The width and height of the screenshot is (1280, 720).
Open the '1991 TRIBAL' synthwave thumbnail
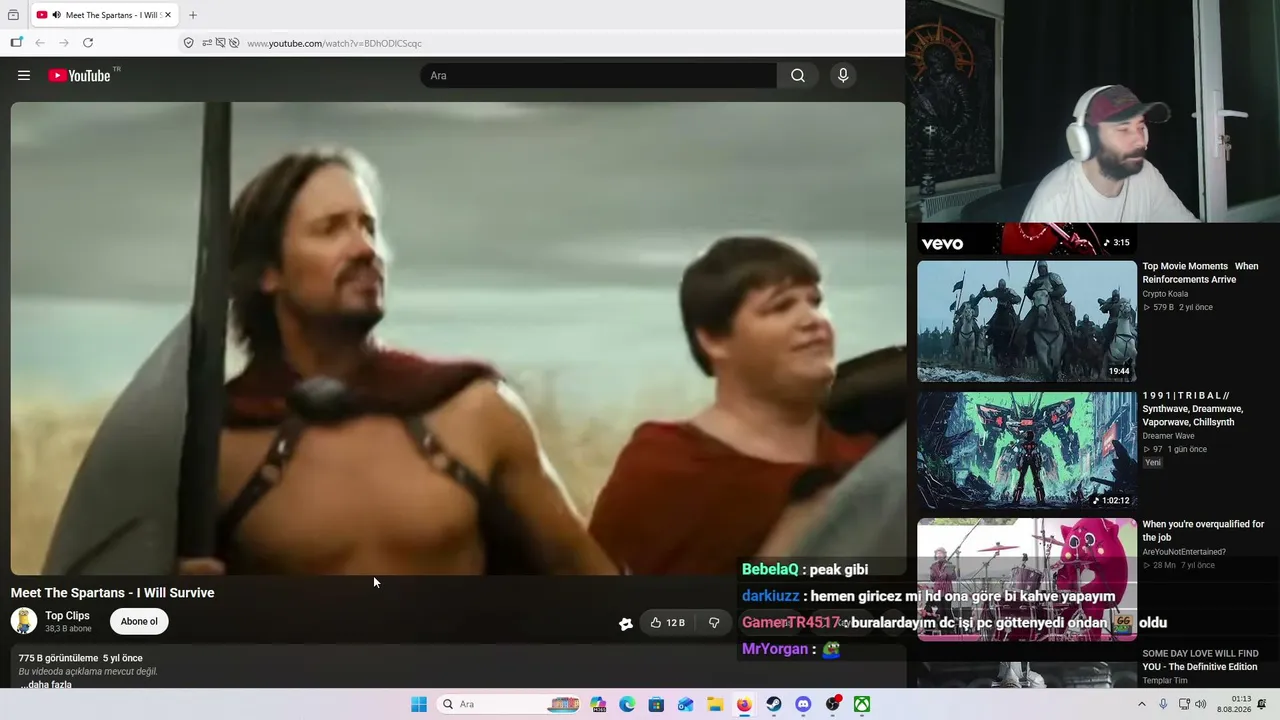click(1027, 450)
